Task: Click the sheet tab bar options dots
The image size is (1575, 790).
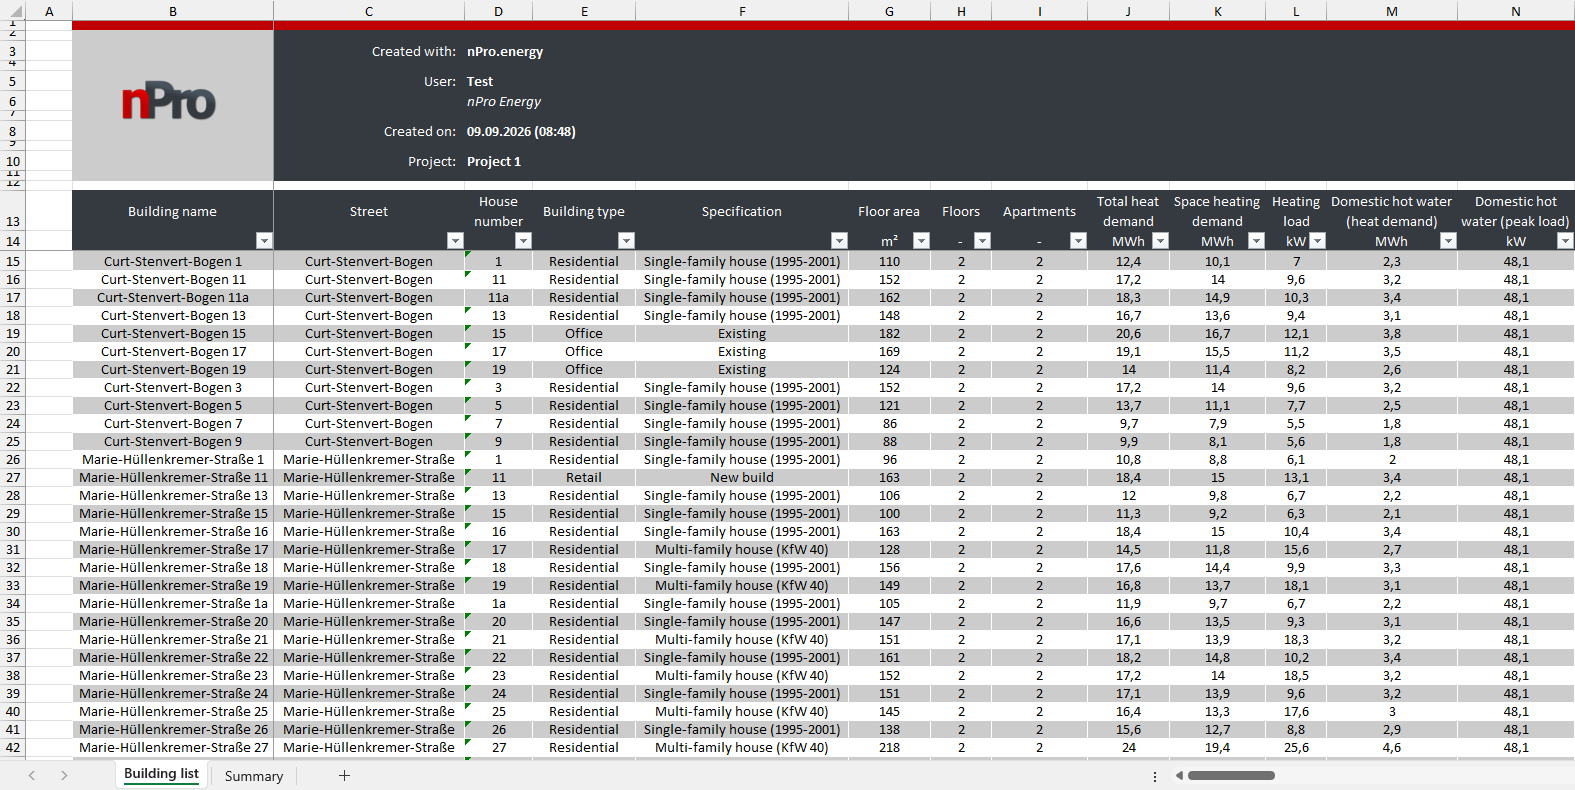Action: [x=1154, y=776]
